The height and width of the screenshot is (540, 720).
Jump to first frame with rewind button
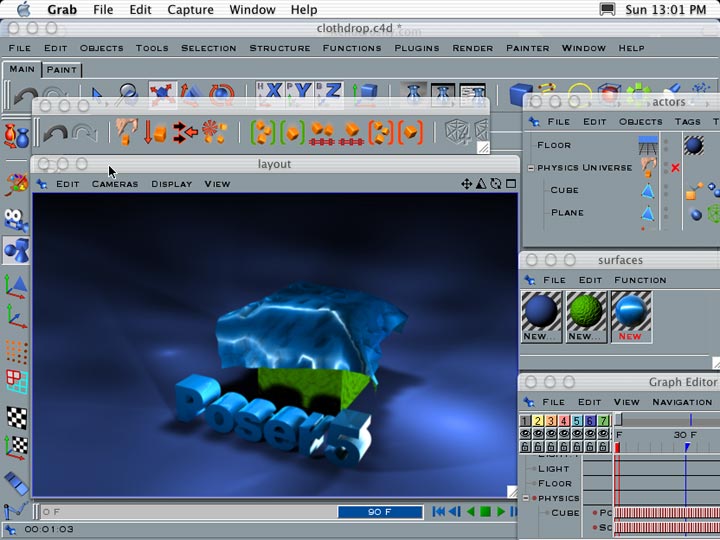coord(438,512)
